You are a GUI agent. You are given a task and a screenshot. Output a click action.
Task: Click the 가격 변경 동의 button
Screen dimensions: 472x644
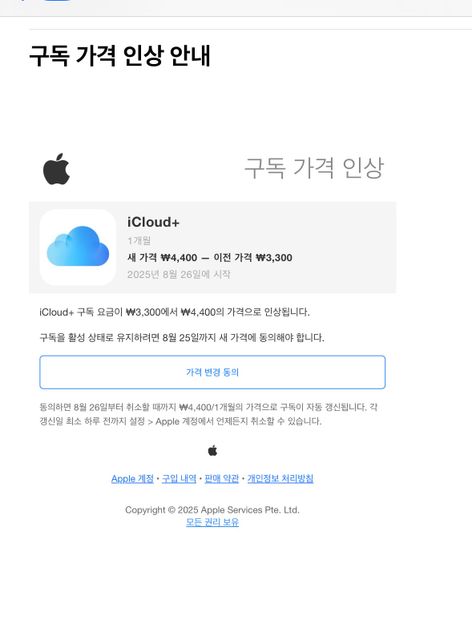click(212, 372)
